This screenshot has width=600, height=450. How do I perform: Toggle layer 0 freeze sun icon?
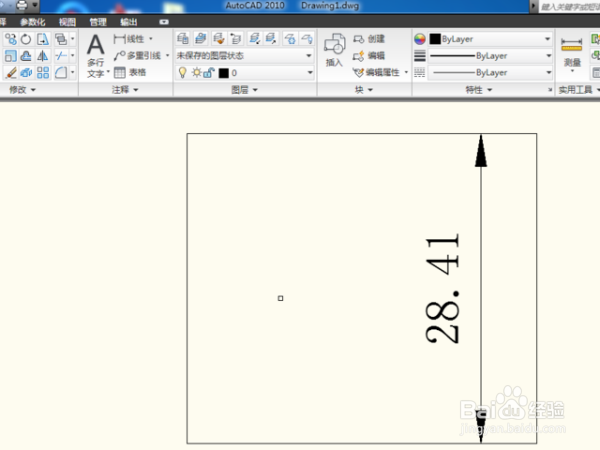pos(196,72)
